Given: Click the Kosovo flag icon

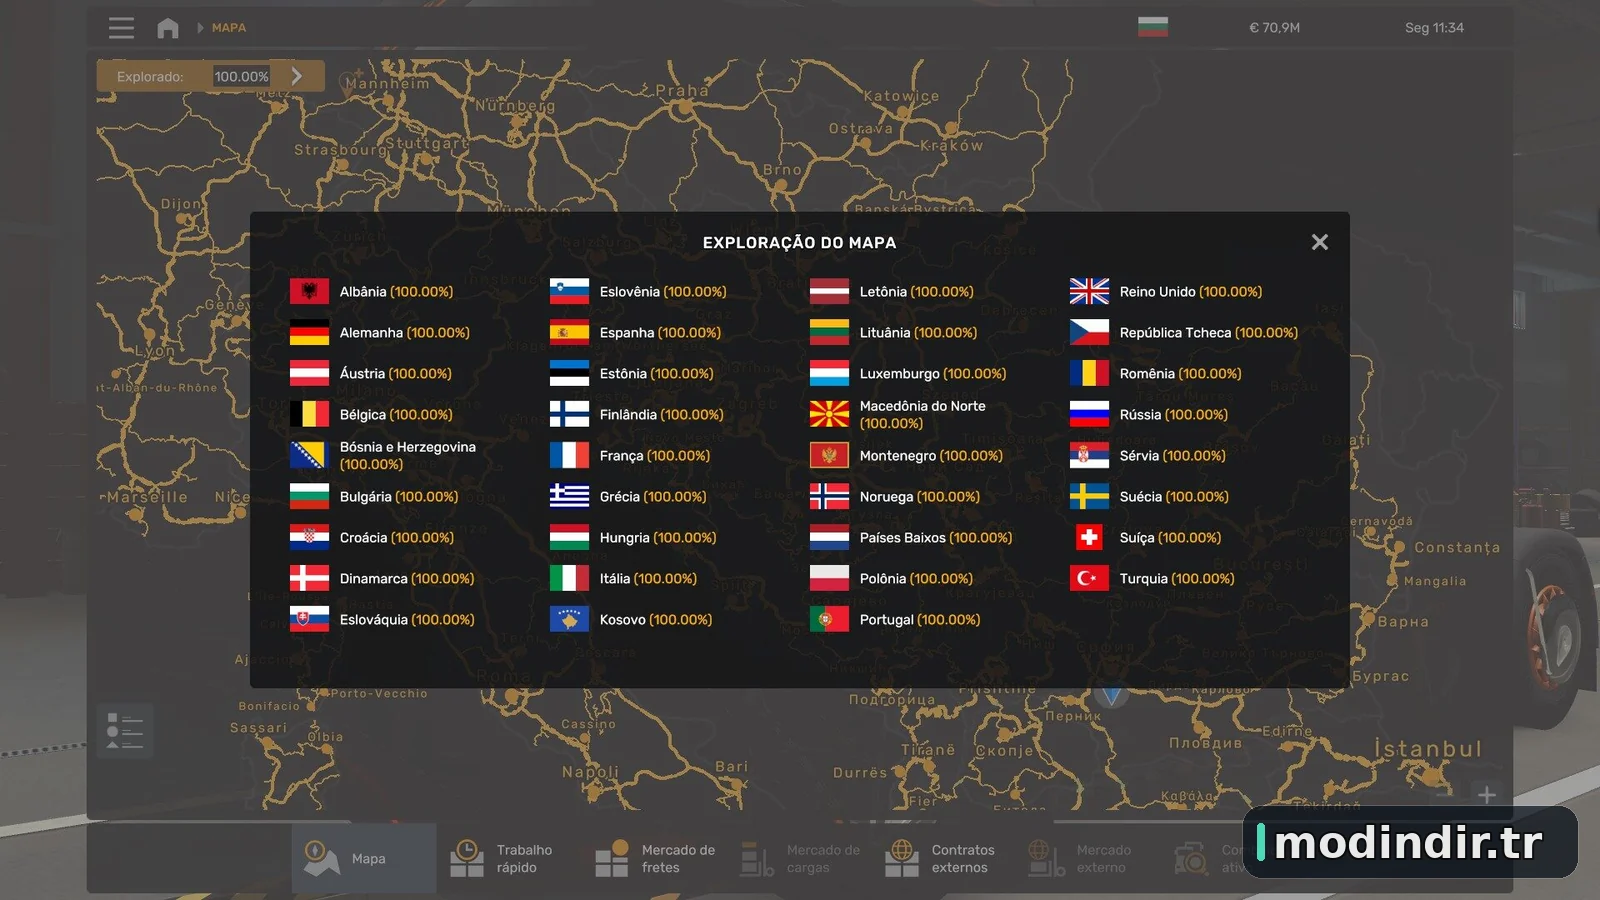Looking at the screenshot, I should pos(569,619).
